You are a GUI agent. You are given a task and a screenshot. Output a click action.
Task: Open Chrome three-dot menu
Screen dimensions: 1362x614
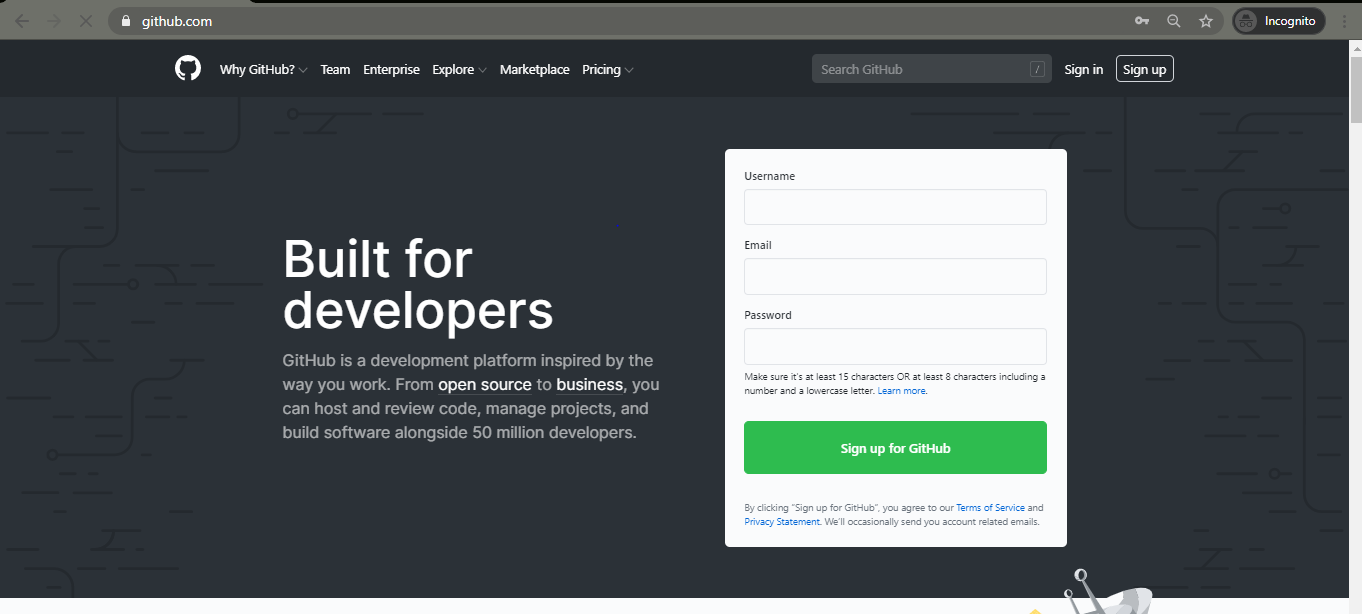(1344, 21)
